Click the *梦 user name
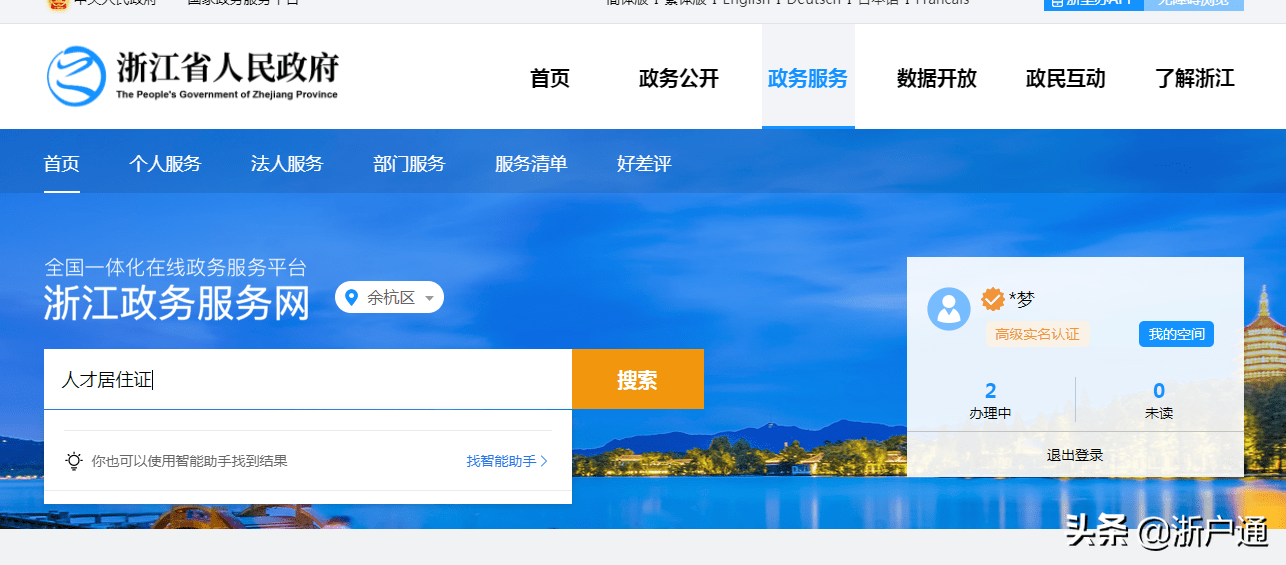This screenshot has height=565, width=1286. tap(1021, 299)
